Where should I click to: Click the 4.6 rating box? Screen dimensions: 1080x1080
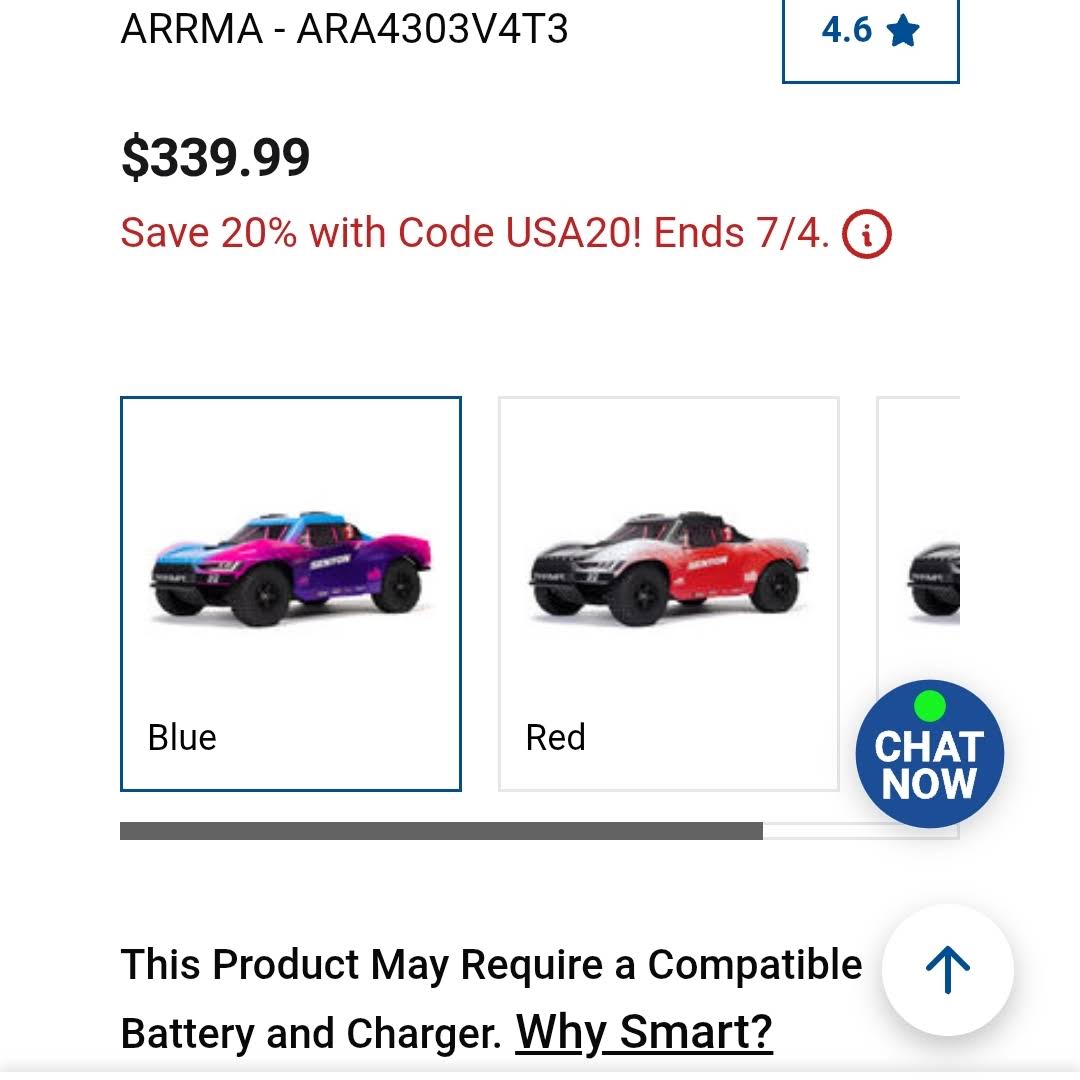pyautogui.click(x=871, y=38)
